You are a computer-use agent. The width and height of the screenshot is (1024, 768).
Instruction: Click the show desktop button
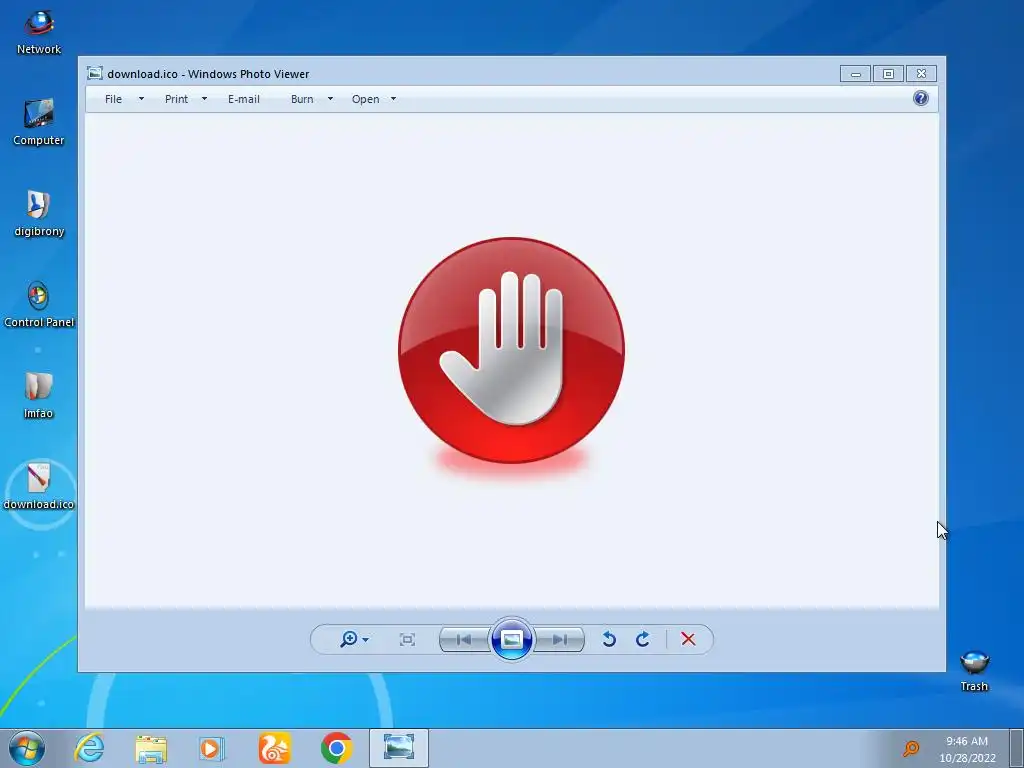(x=1017, y=748)
